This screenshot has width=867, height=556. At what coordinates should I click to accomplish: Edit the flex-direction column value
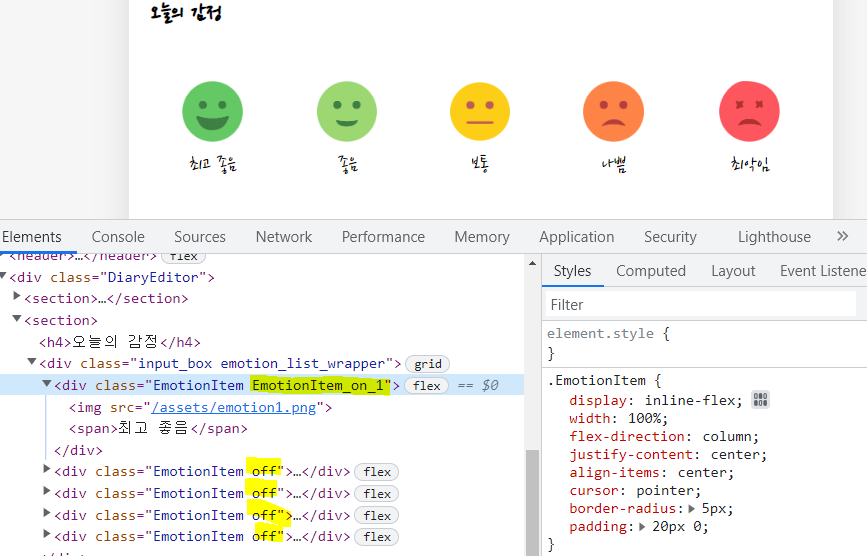click(x=727, y=437)
